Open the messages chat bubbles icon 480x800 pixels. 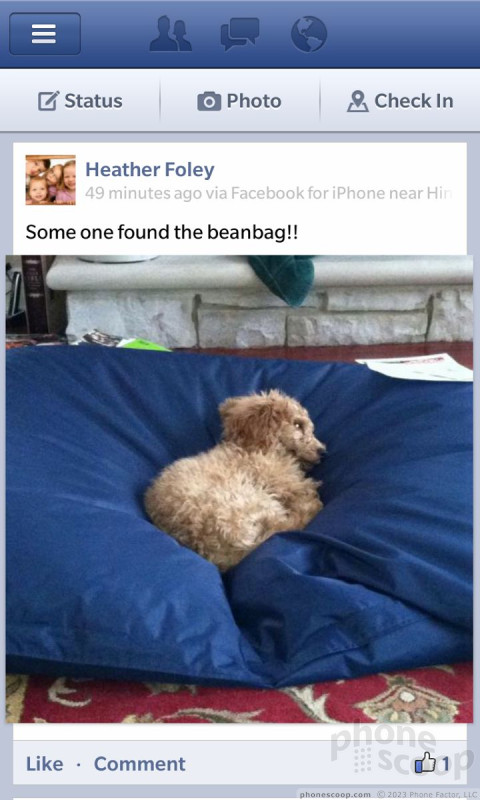(x=240, y=34)
